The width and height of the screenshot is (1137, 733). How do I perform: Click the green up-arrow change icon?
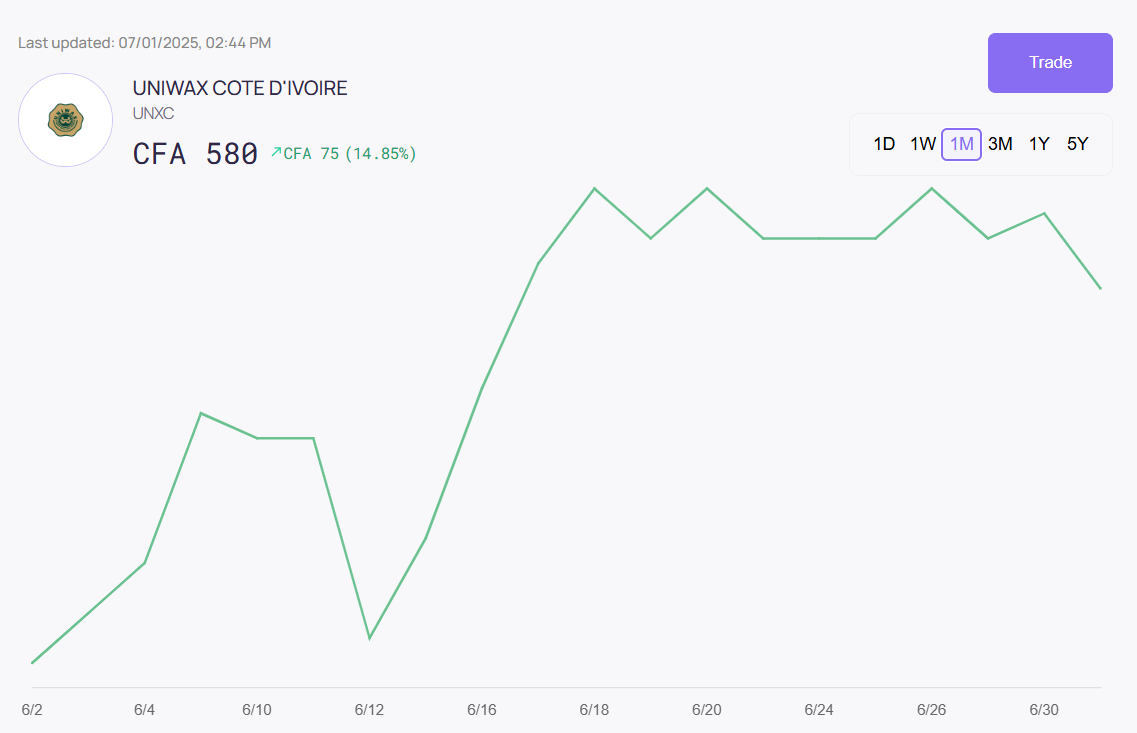(x=277, y=152)
